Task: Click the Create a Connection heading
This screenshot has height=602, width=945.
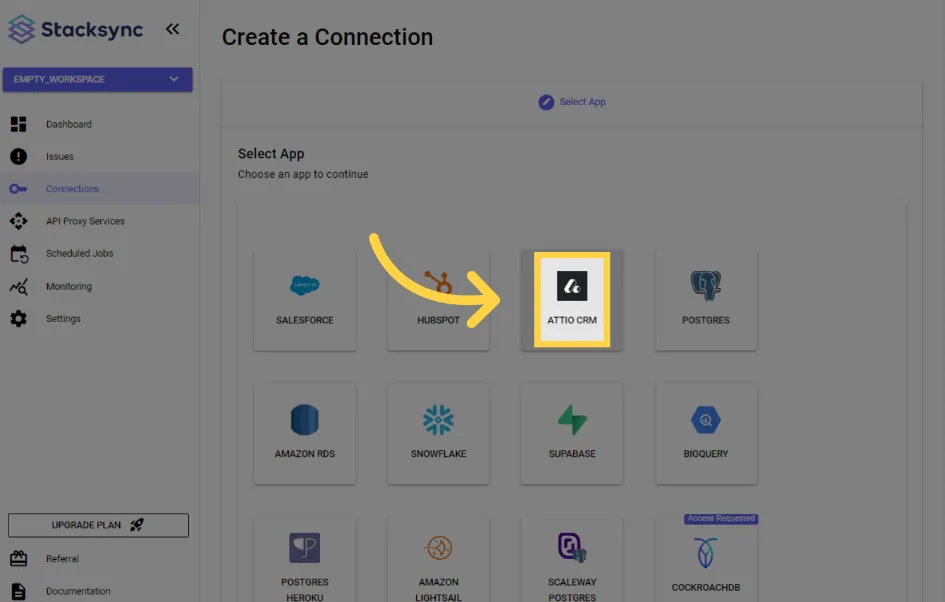Action: coord(327,37)
